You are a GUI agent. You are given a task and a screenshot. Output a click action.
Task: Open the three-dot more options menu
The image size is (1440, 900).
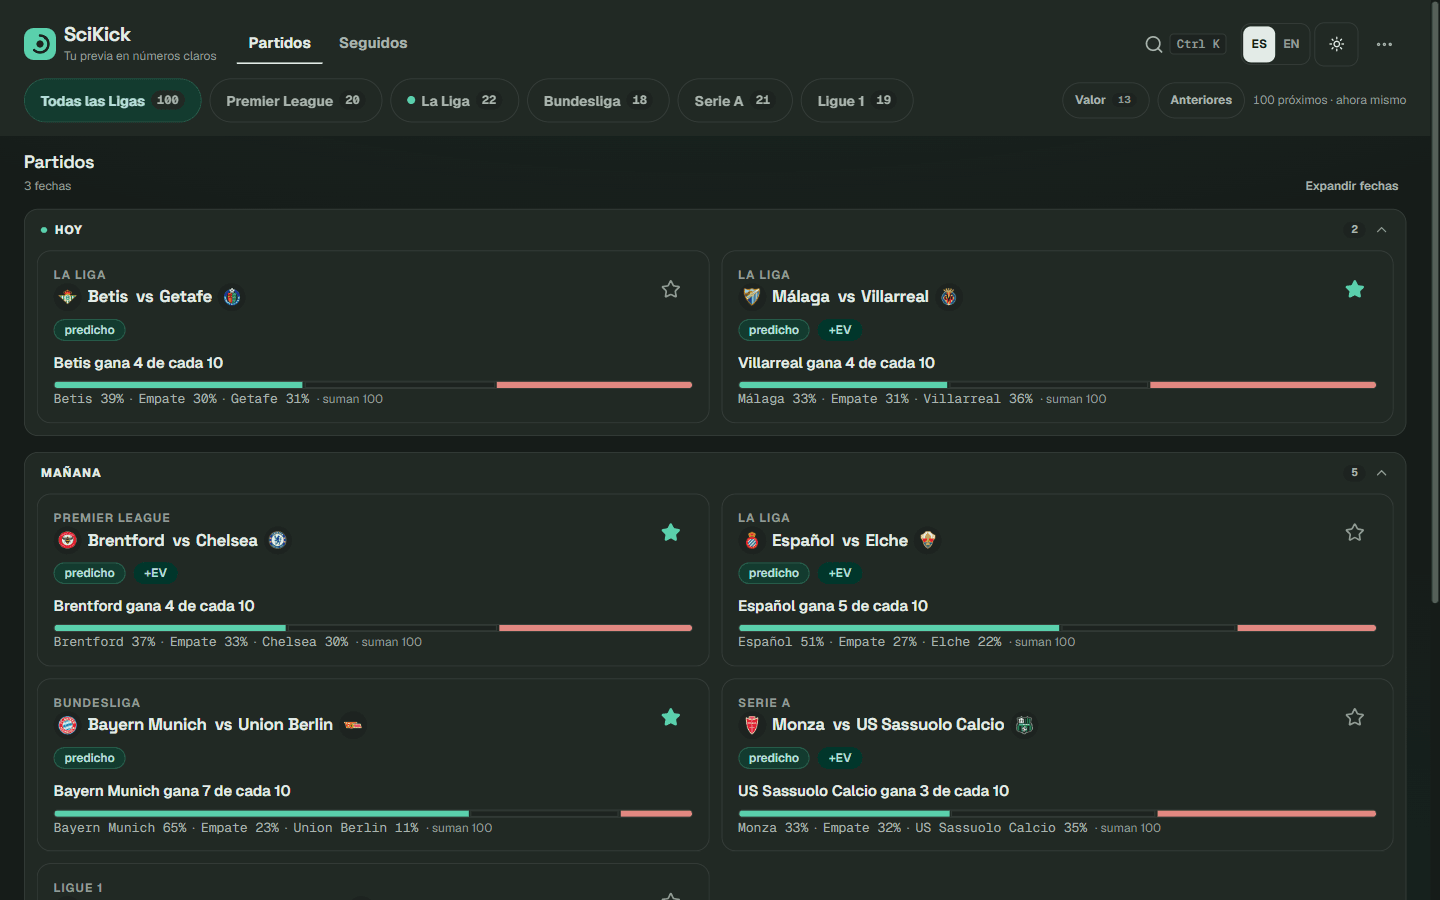1384,44
